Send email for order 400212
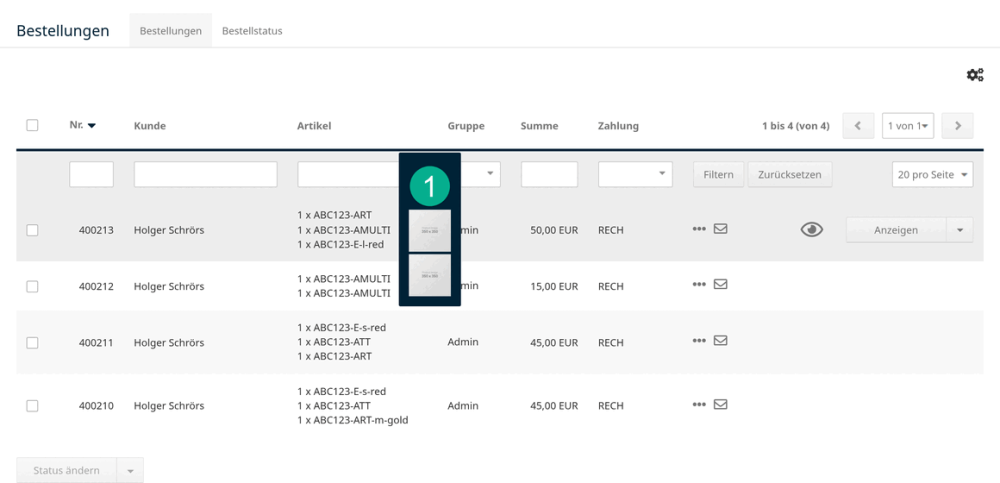 tap(720, 285)
